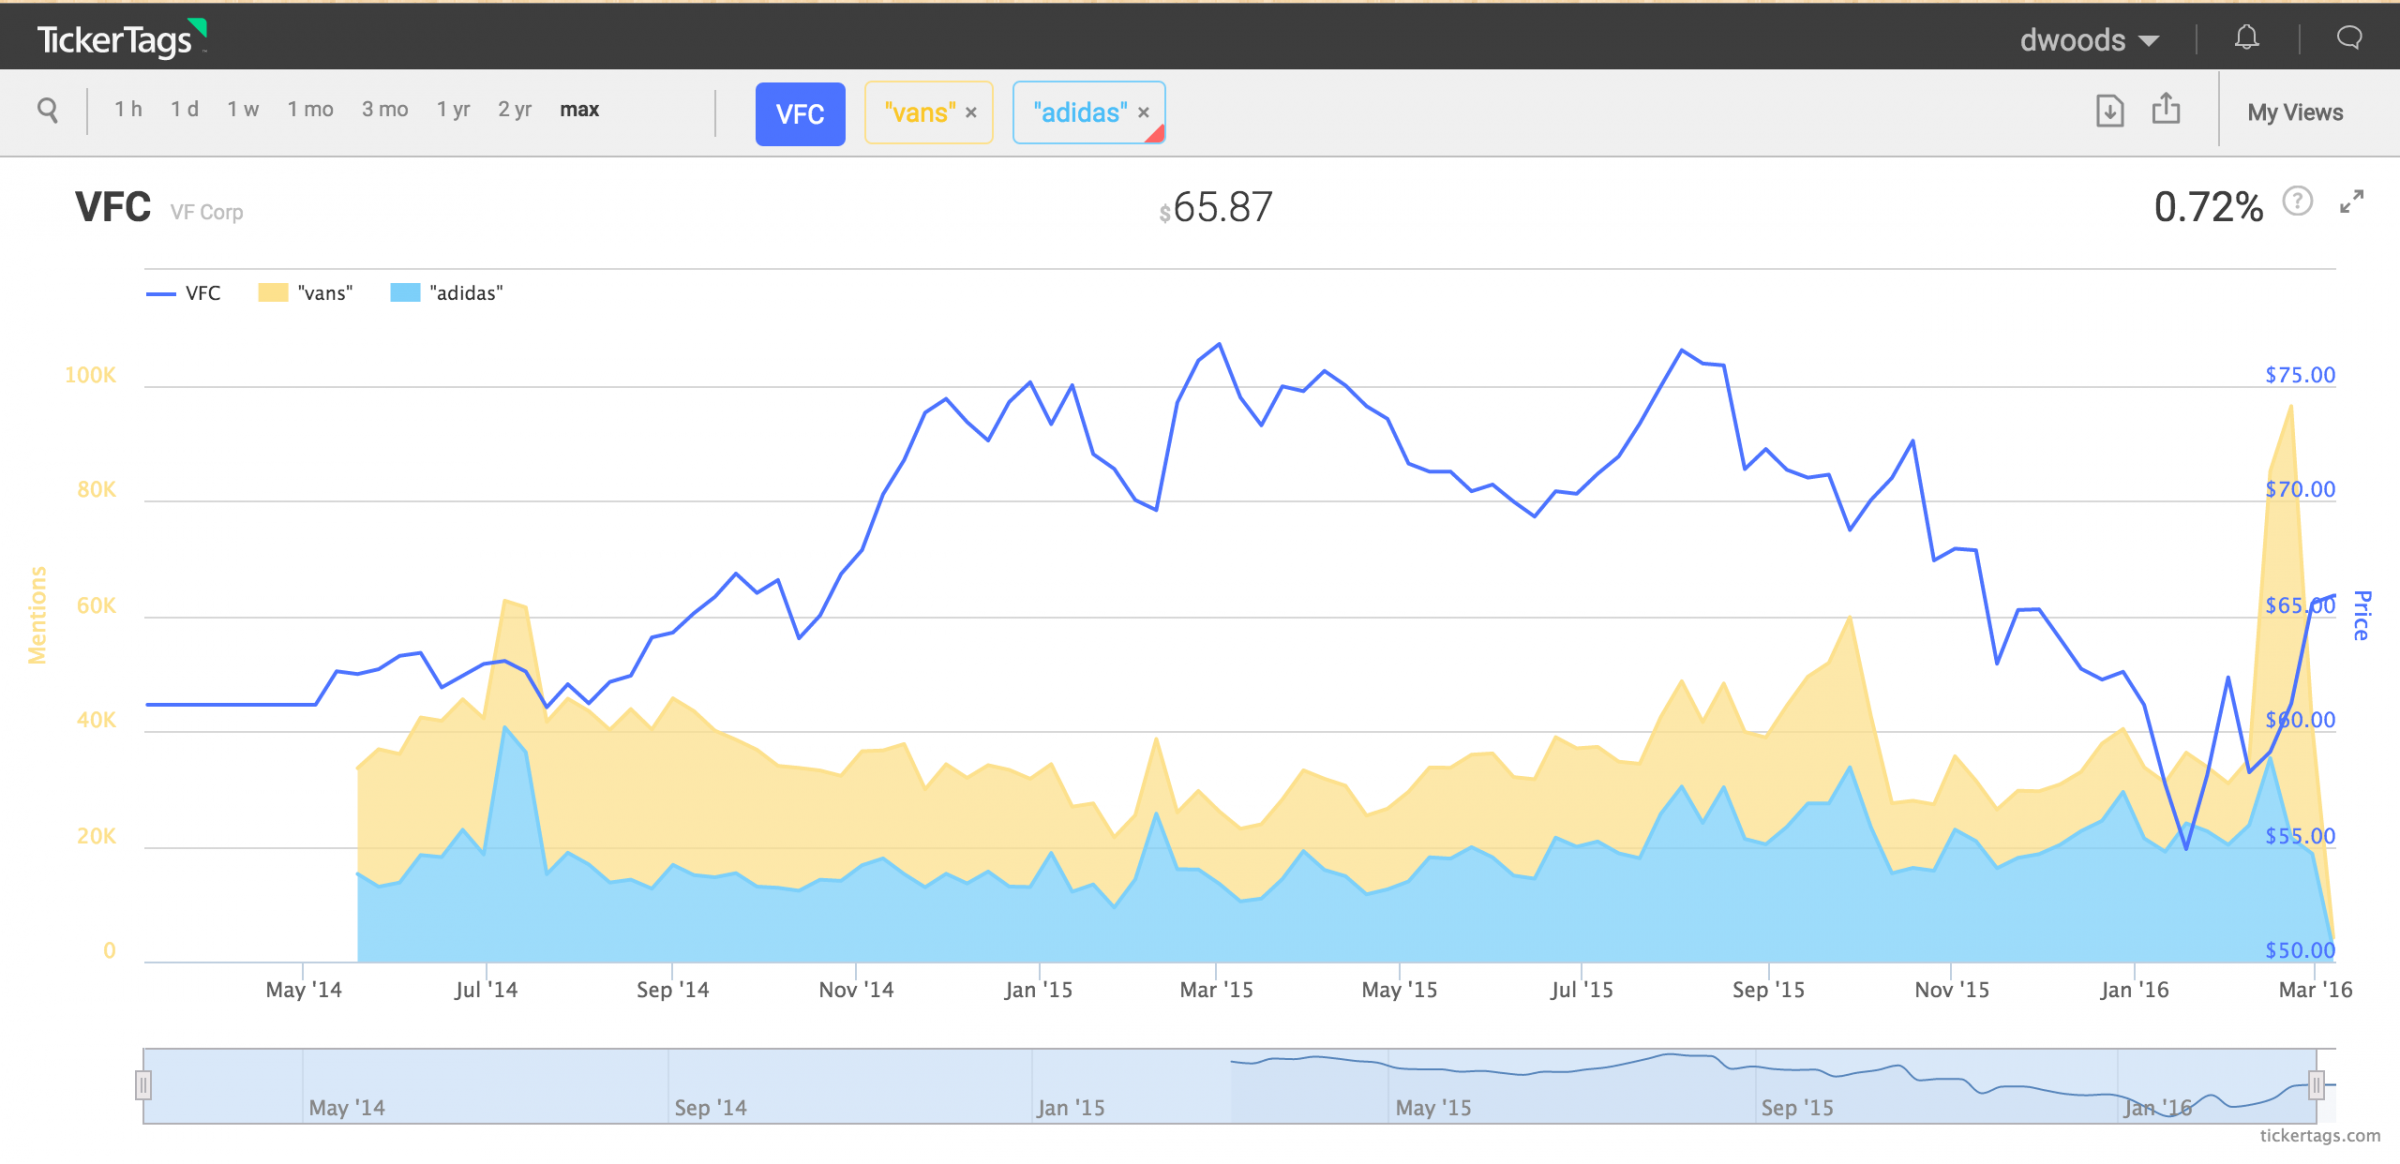Open My Views
The height and width of the screenshot is (1164, 2400).
point(2295,112)
